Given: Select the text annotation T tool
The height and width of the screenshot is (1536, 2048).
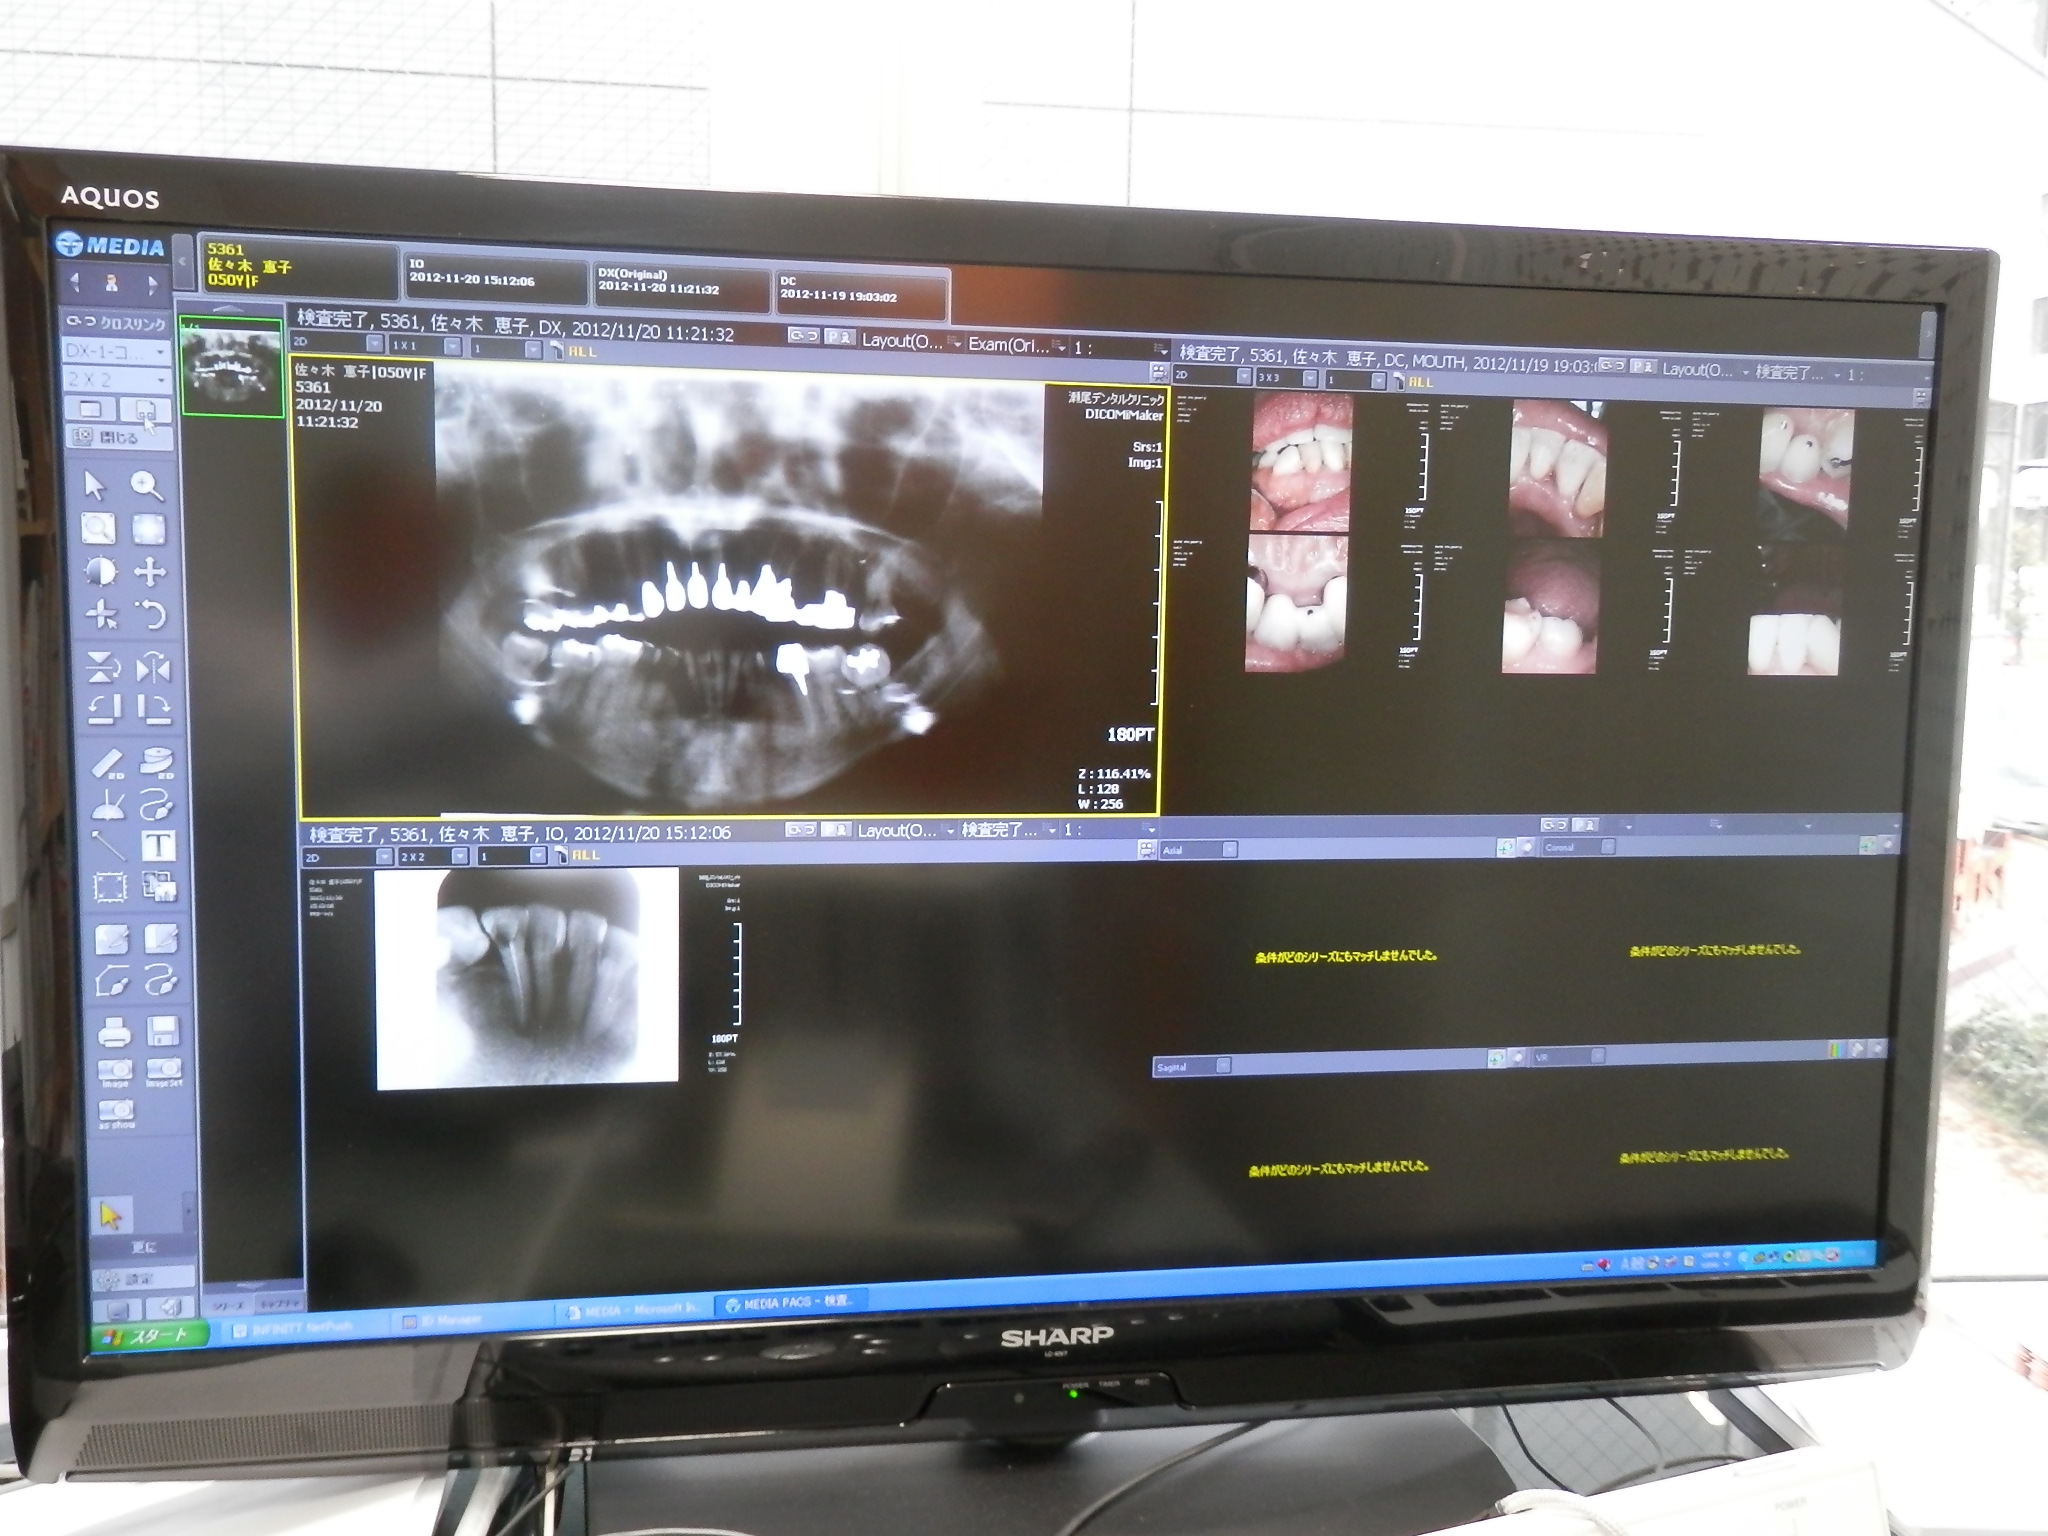Looking at the screenshot, I should point(158,846).
